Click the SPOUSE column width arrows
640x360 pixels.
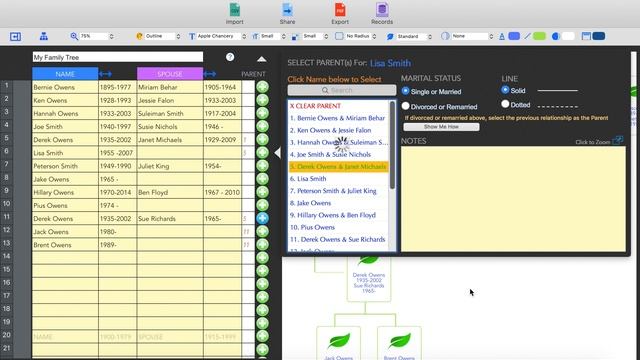click(x=210, y=74)
